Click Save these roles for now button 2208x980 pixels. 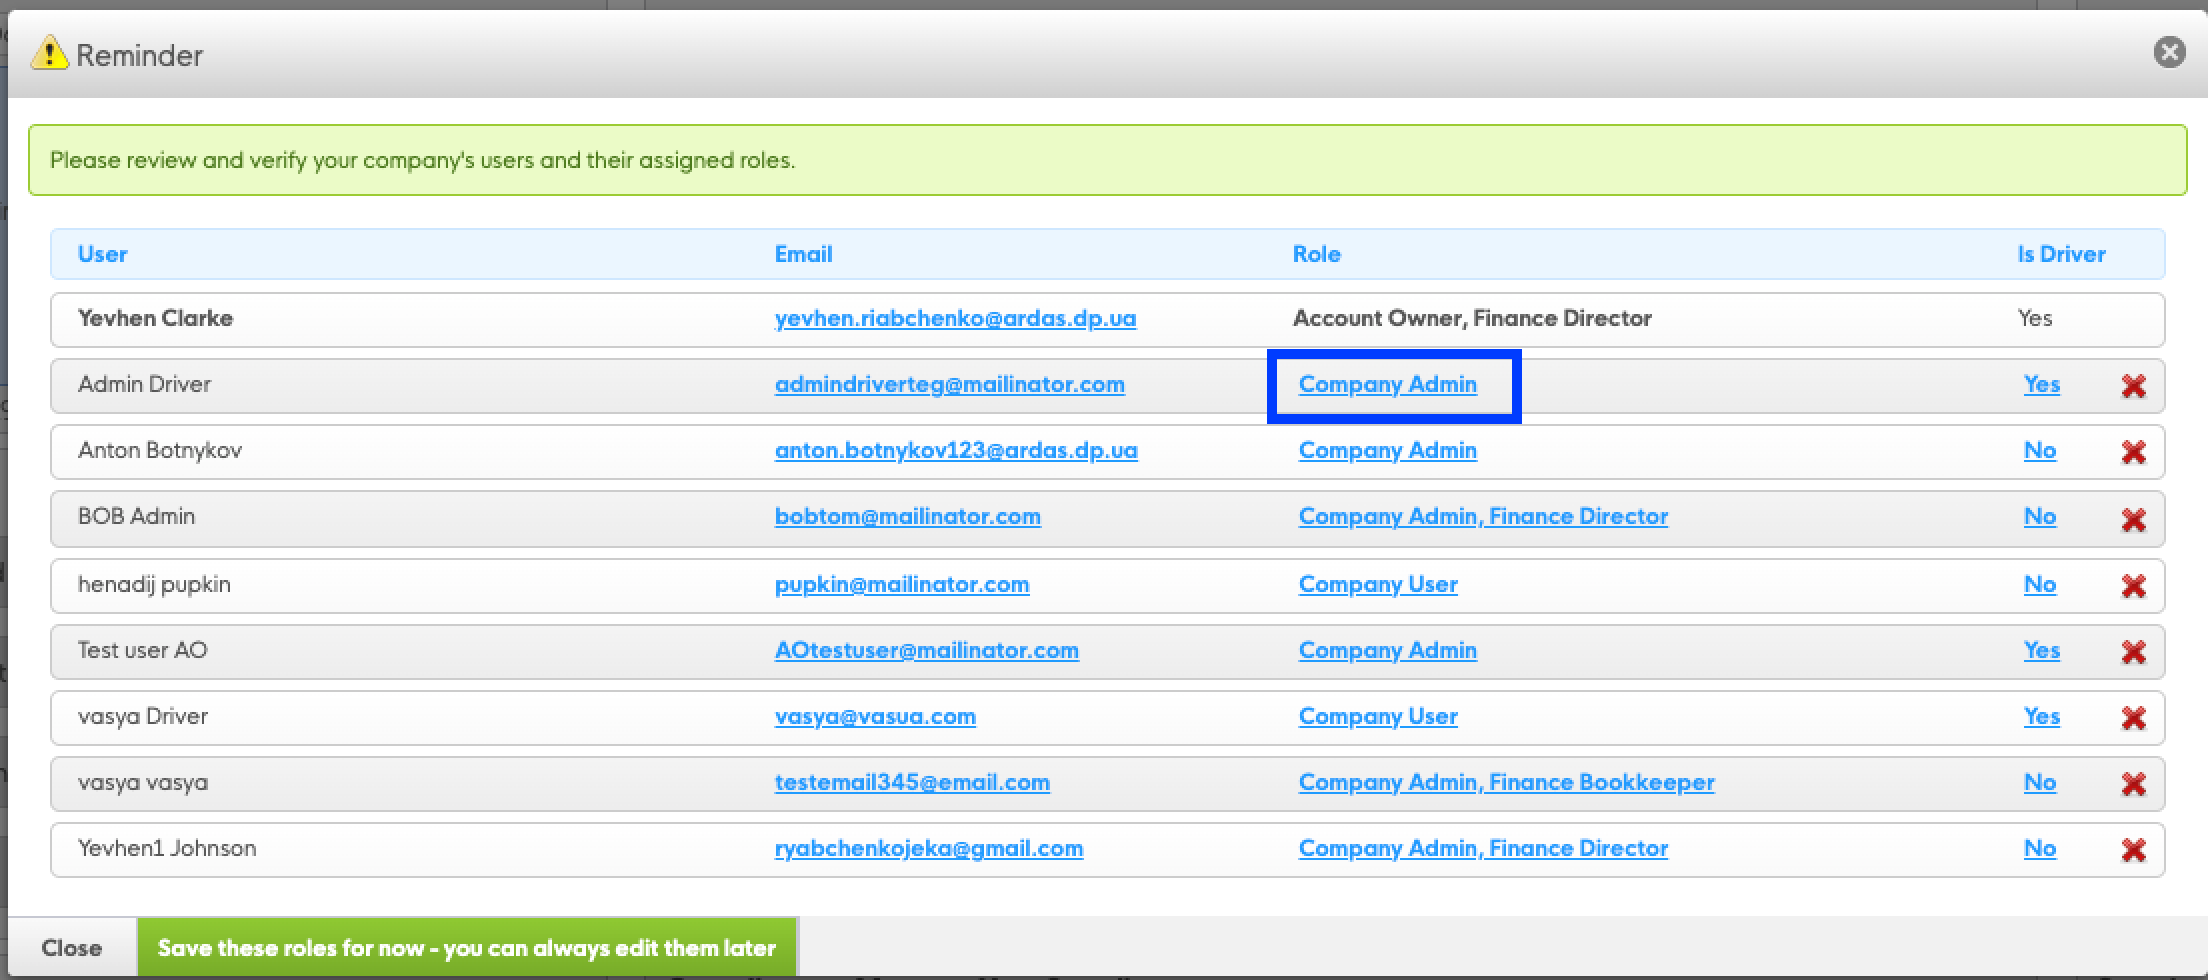coord(466,947)
